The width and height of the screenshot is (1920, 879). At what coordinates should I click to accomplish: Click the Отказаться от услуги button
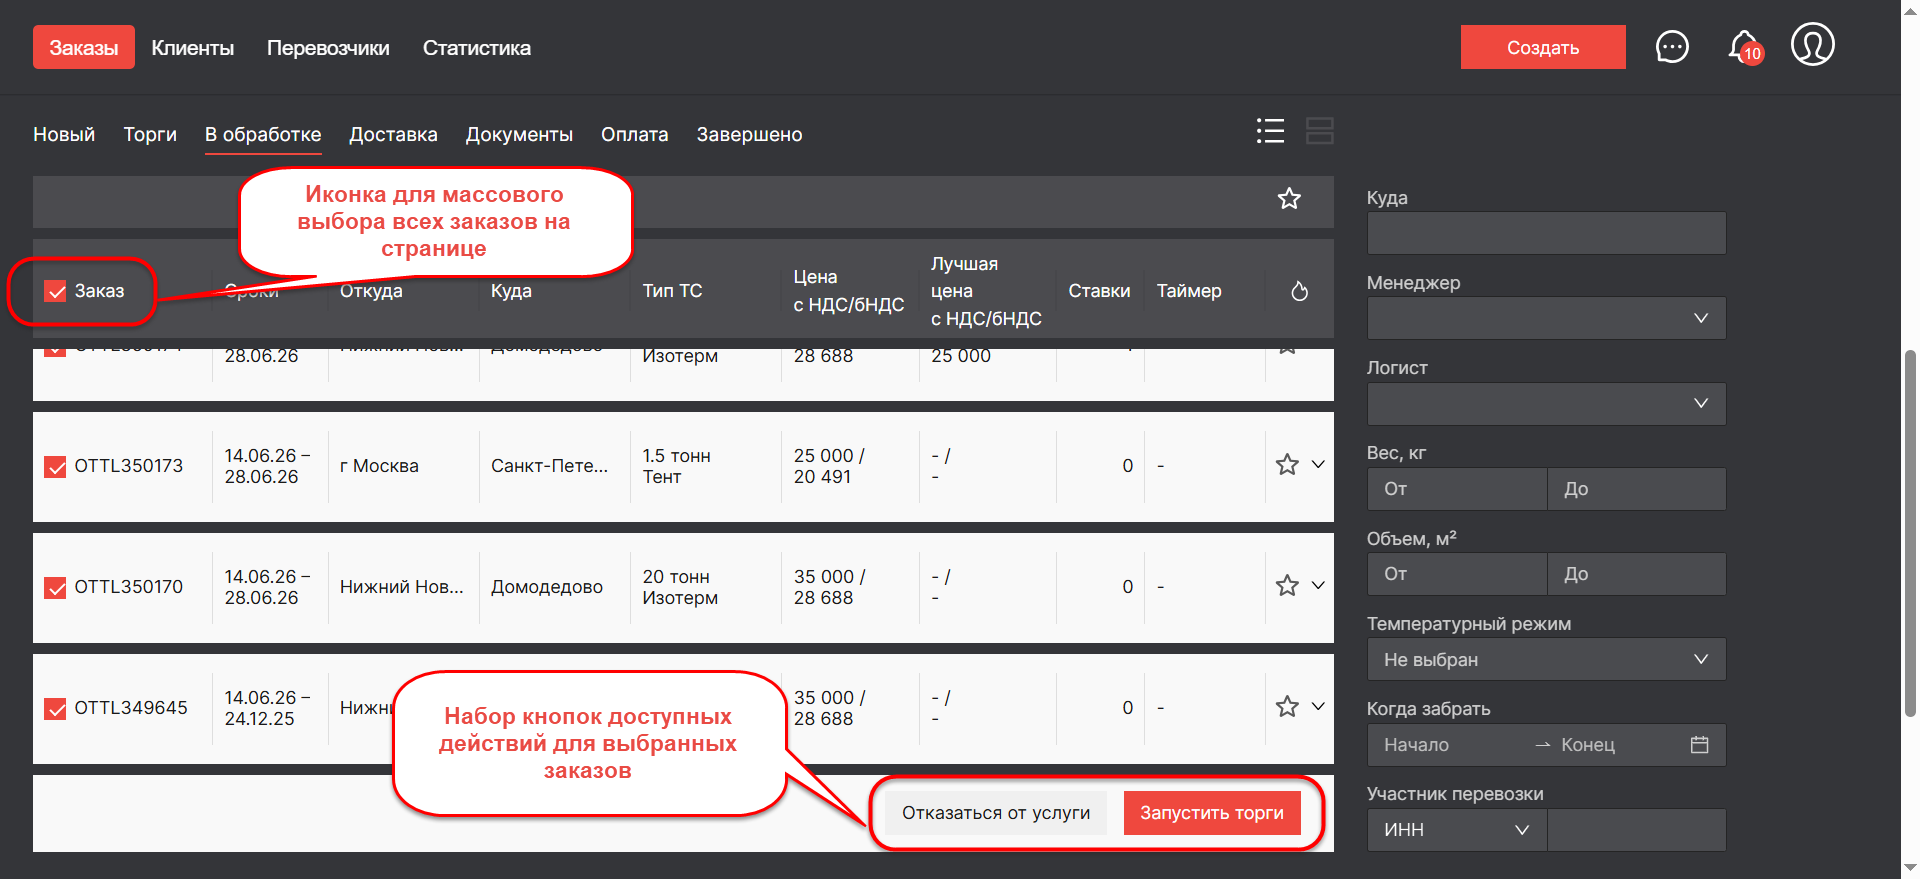[x=995, y=813]
